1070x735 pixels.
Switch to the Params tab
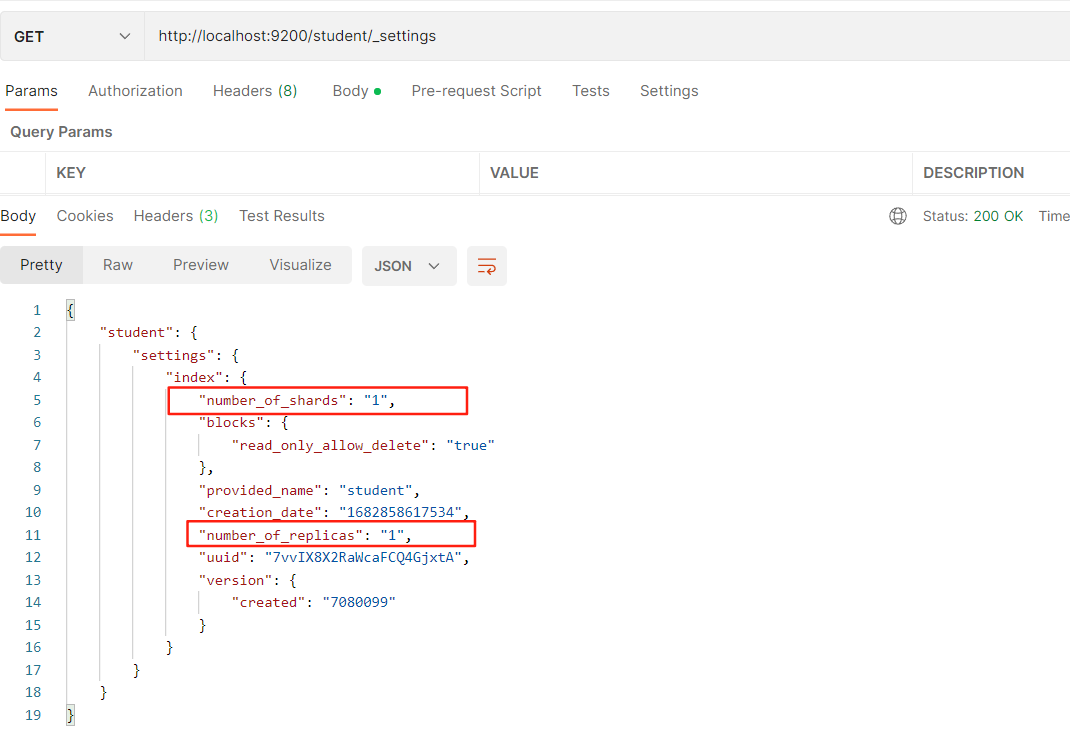point(31,91)
